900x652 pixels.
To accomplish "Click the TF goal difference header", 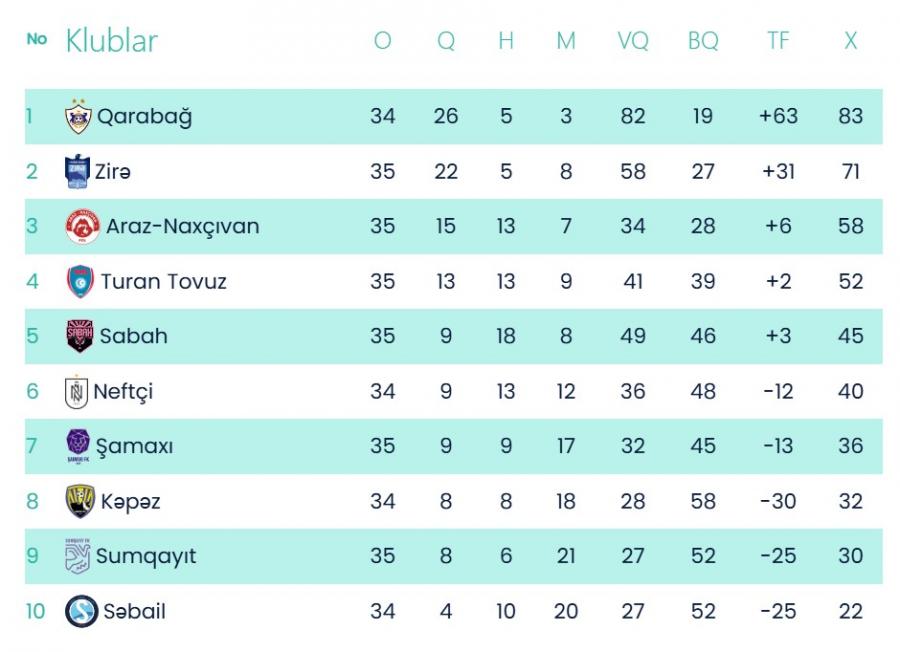I will click(x=778, y=41).
